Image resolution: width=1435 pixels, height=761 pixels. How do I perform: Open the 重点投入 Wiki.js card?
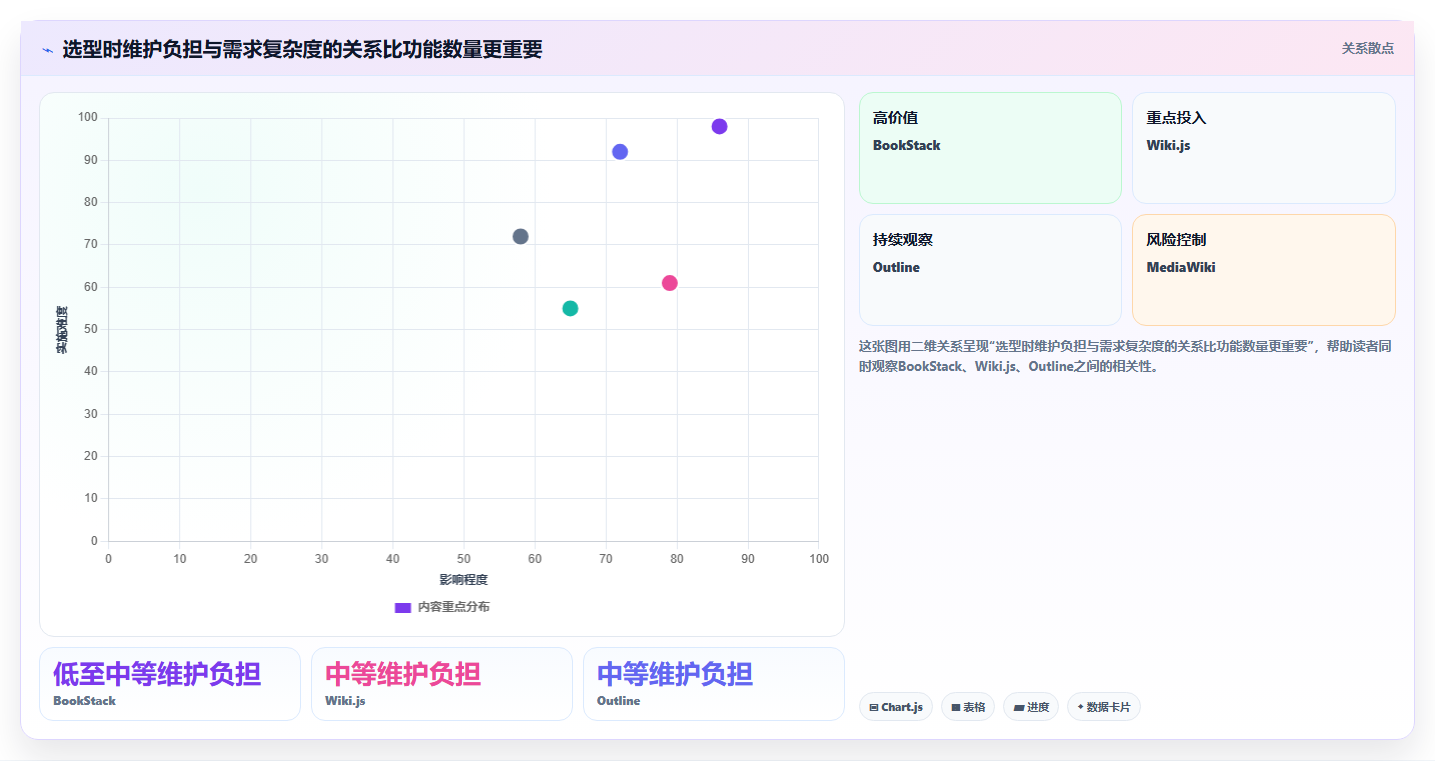(x=1264, y=148)
